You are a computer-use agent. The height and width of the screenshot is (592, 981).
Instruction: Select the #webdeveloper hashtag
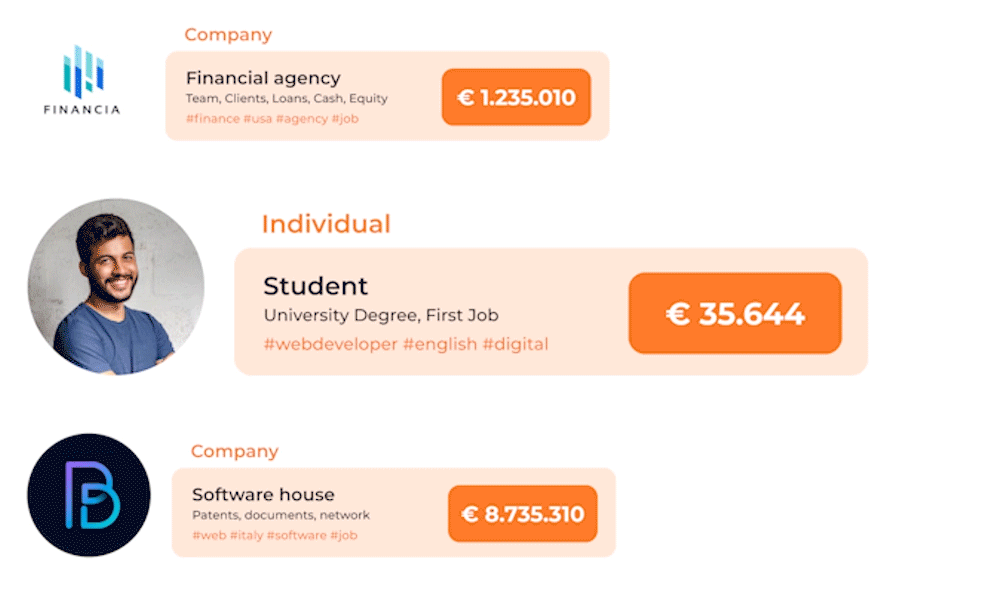329,344
